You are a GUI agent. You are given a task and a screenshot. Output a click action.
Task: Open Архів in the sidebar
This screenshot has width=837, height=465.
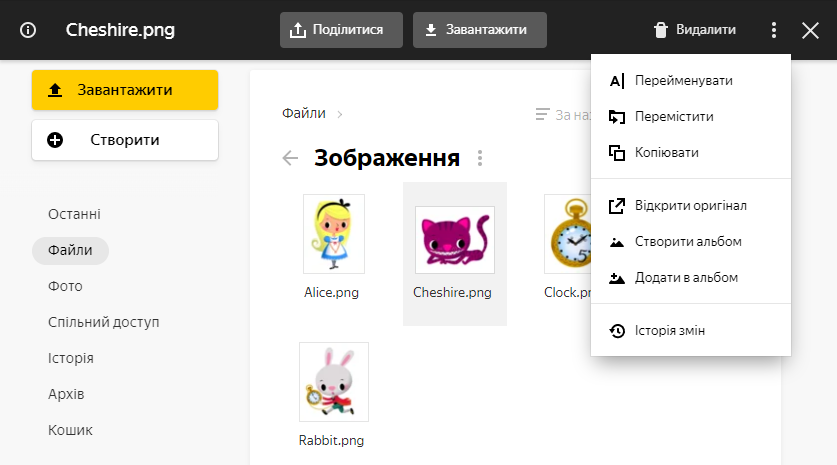tap(66, 394)
